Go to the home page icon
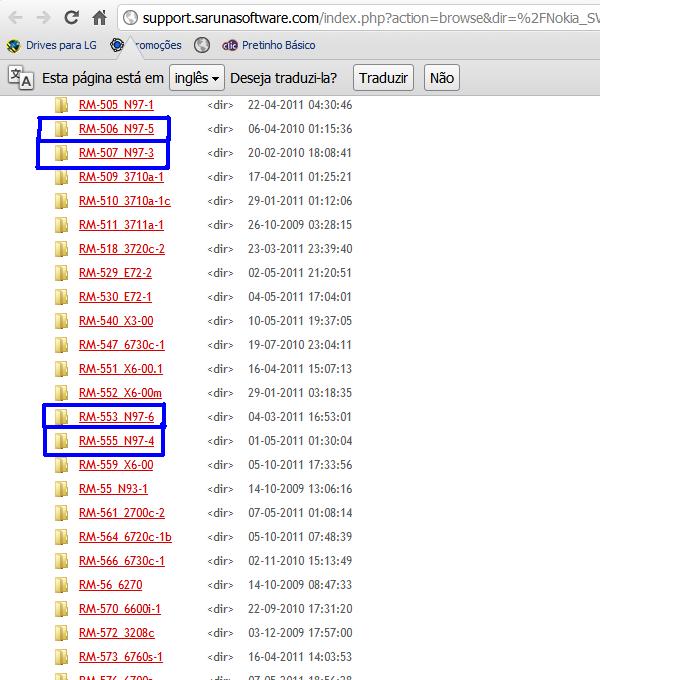Image resolution: width=683 pixels, height=680 pixels. [100, 17]
